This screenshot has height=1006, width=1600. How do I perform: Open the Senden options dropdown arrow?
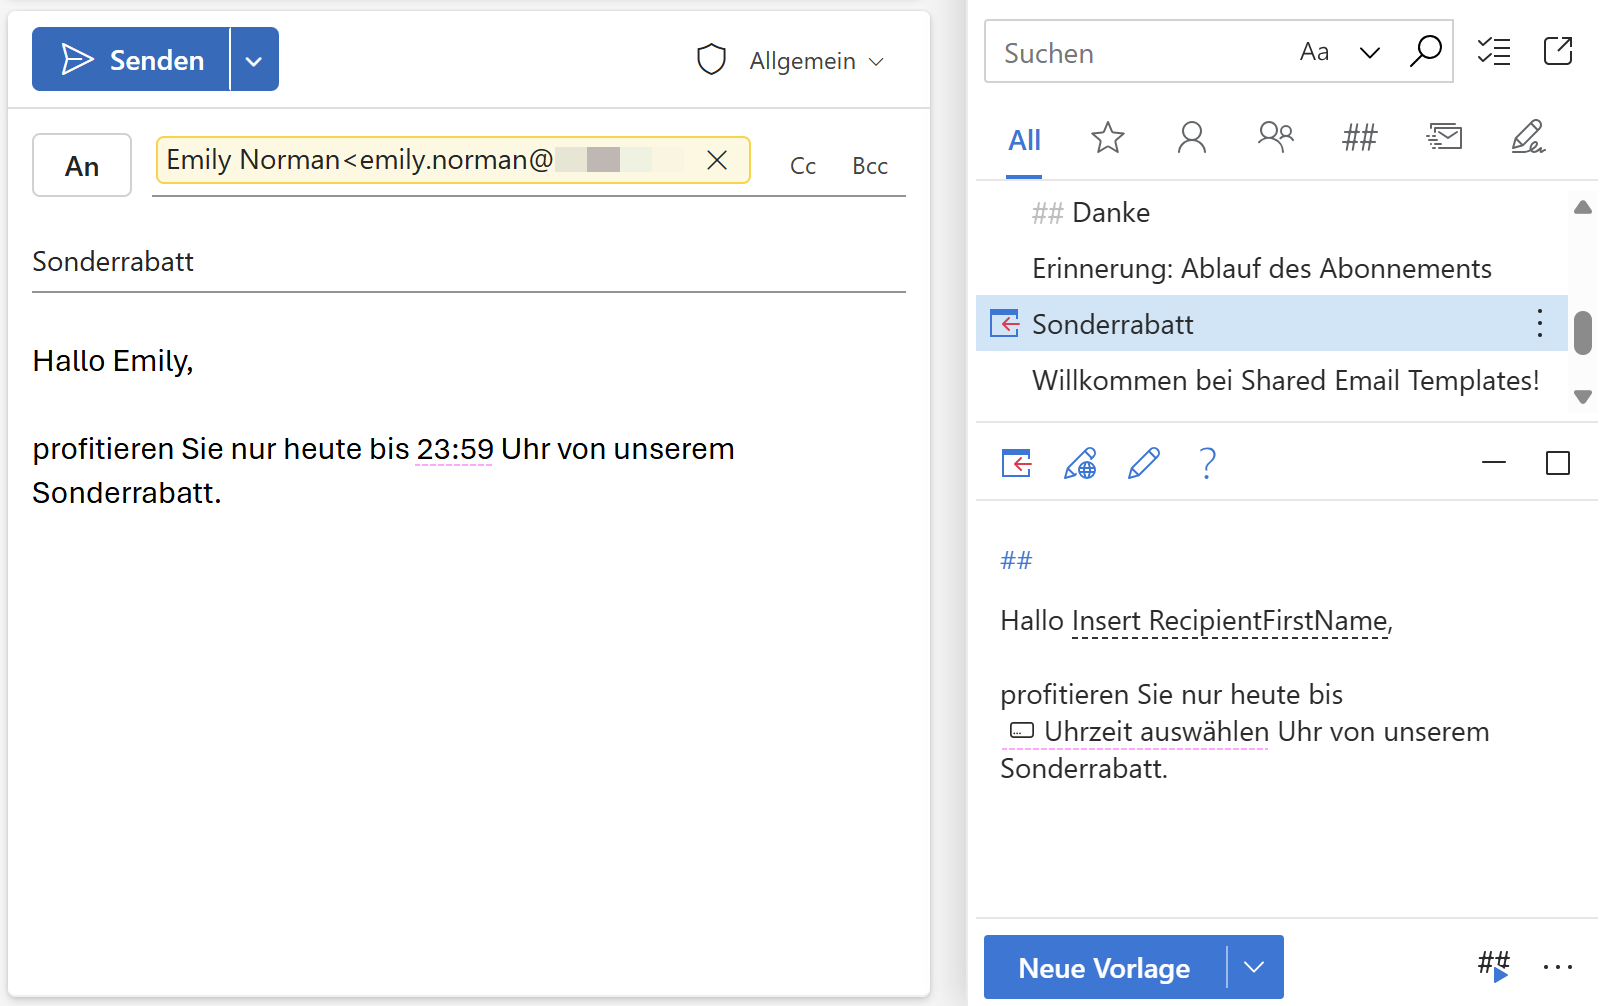[x=255, y=59]
